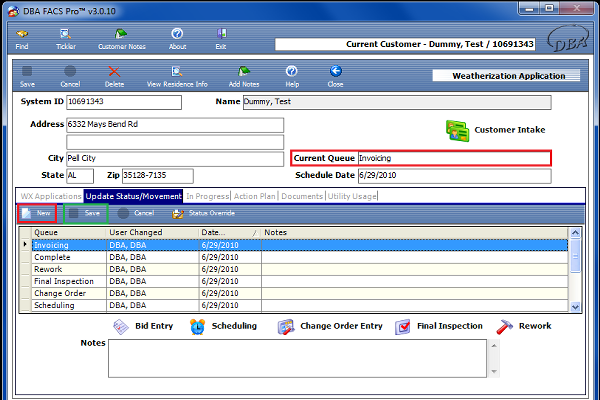Click the Address field with 6332 Mays Bend Rd
This screenshot has width=600, height=400.
[175, 125]
